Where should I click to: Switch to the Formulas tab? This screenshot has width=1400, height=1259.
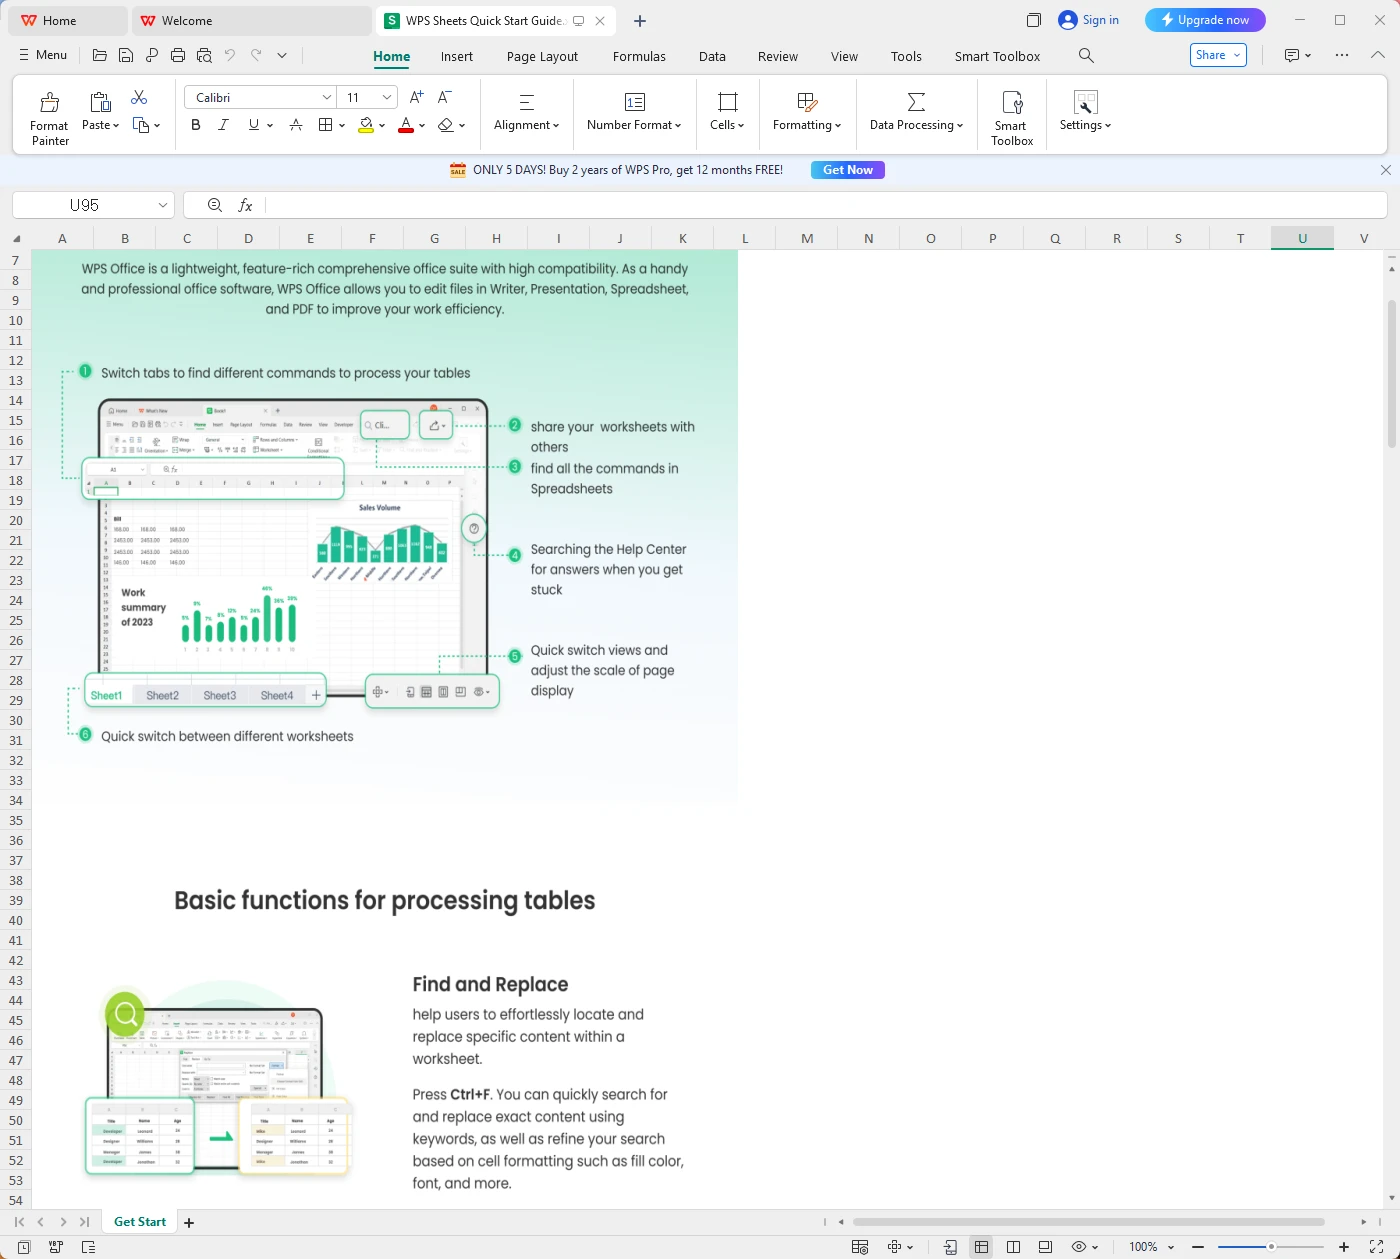point(639,56)
